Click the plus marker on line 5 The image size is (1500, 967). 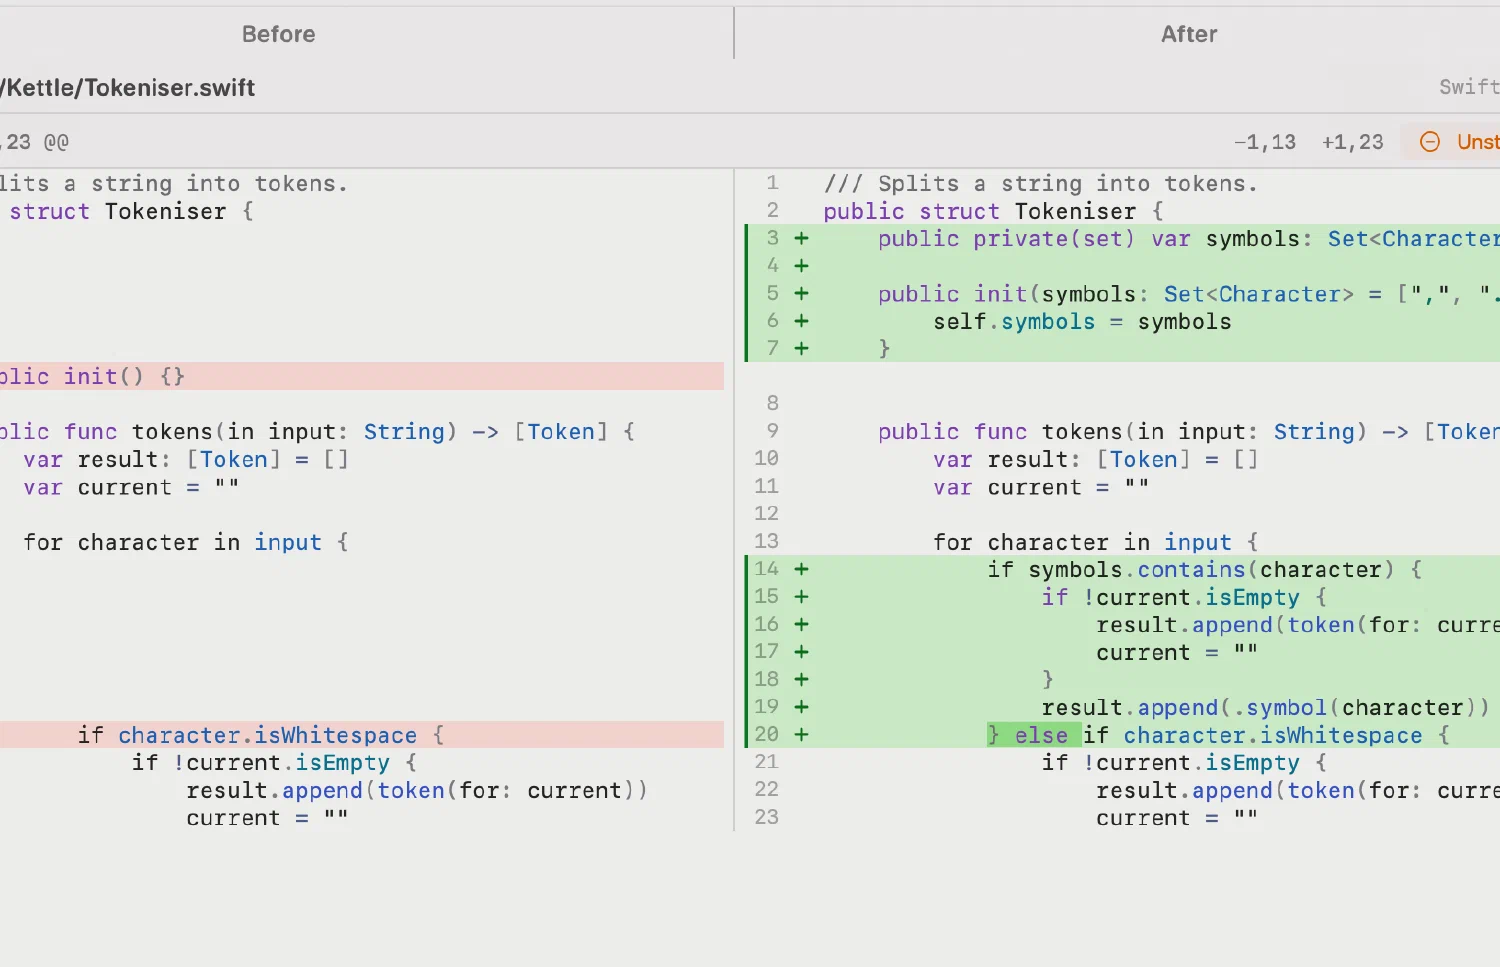tap(801, 294)
